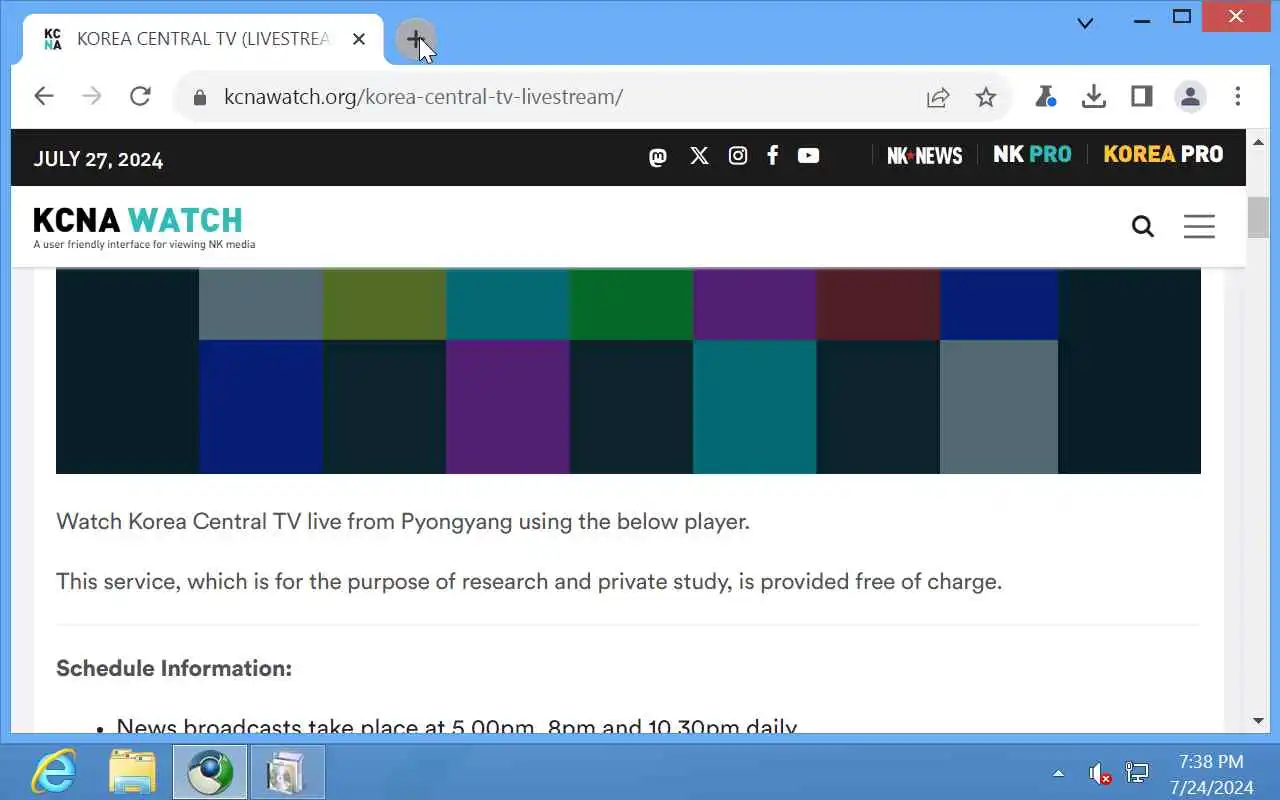1280x800 pixels.
Task: Open KCNA Watch Instagram page
Action: [738, 155]
